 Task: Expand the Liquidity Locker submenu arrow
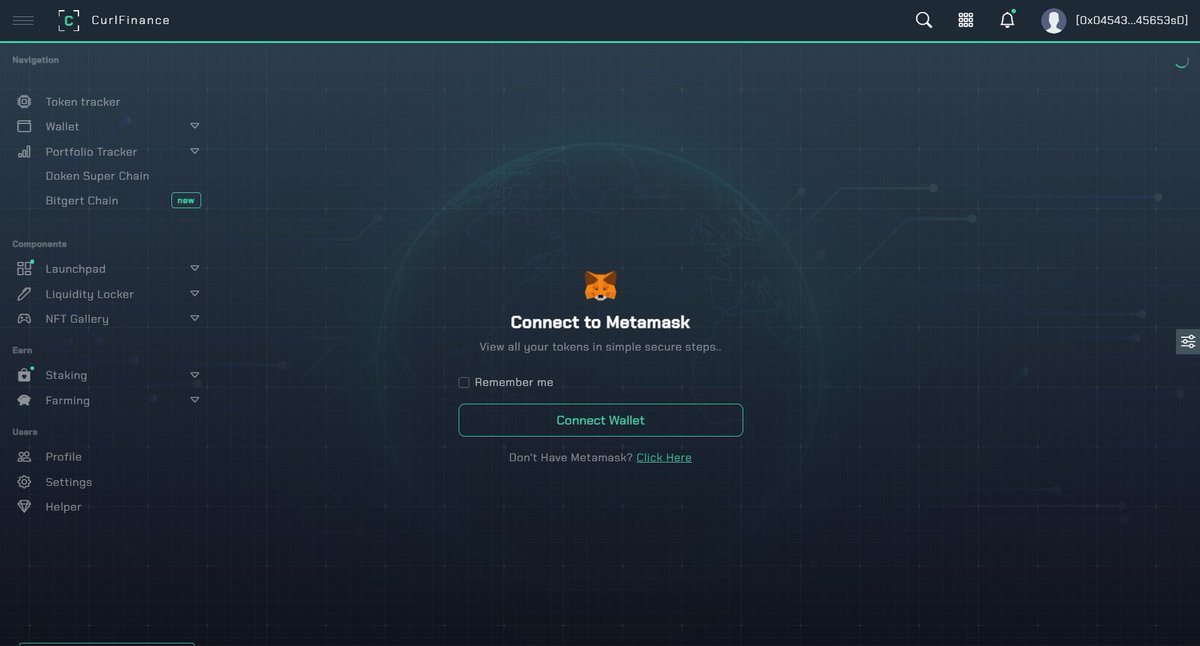[195, 293]
